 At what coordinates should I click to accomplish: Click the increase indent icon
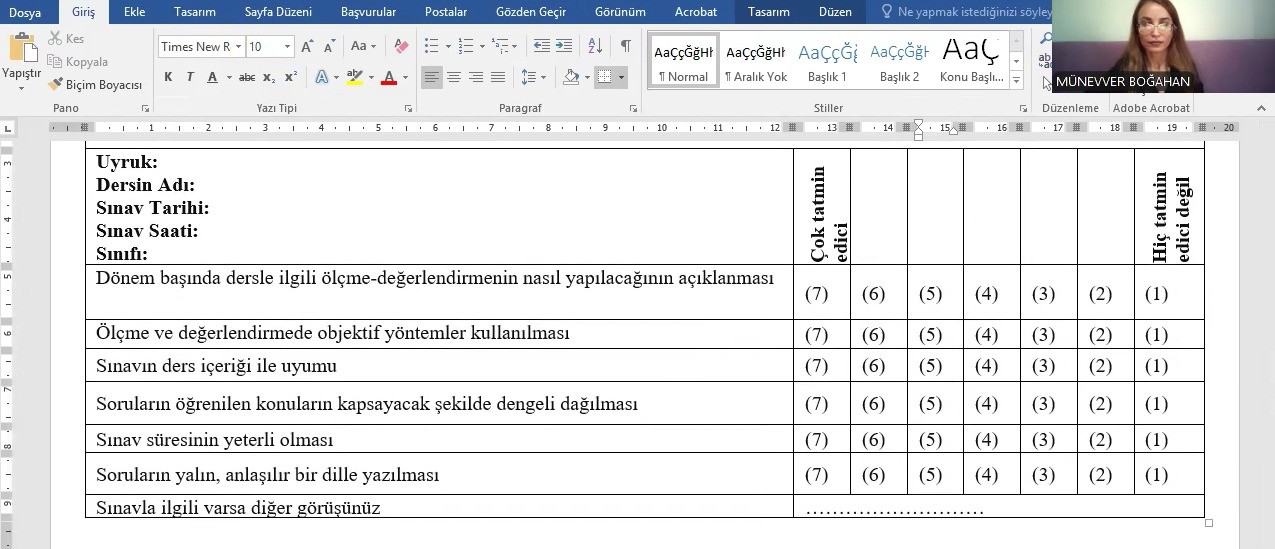pos(565,46)
